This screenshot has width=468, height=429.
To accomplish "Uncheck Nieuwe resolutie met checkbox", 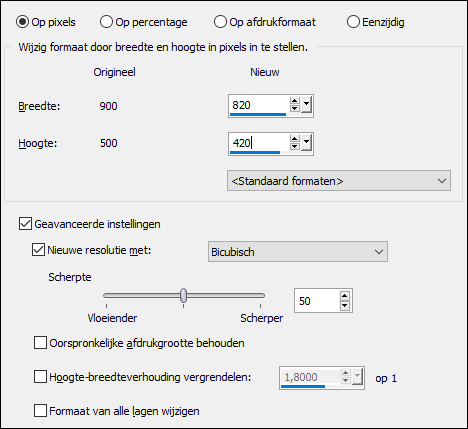I will pyautogui.click(x=38, y=250).
